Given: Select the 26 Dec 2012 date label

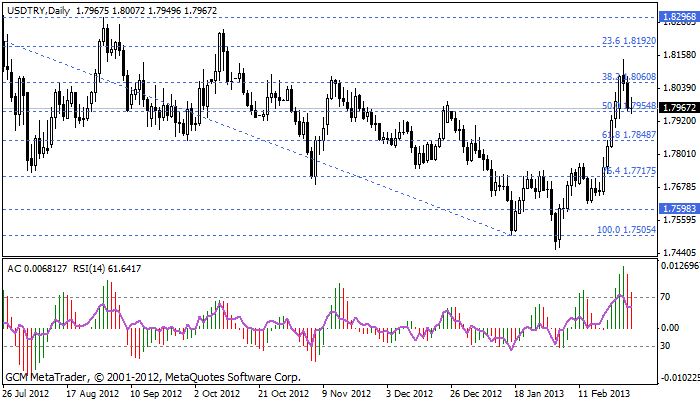Looking at the screenshot, I should pos(476,394).
